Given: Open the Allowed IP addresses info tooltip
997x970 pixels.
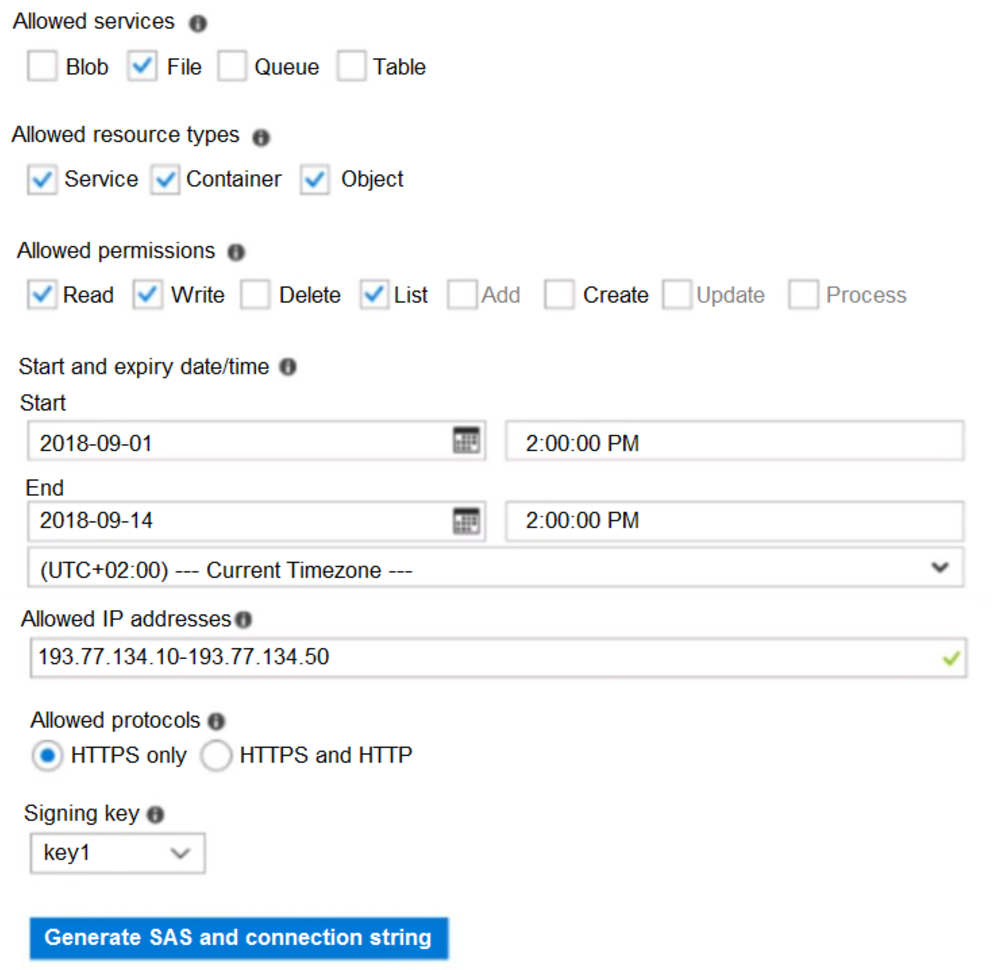Looking at the screenshot, I should pyautogui.click(x=245, y=619).
